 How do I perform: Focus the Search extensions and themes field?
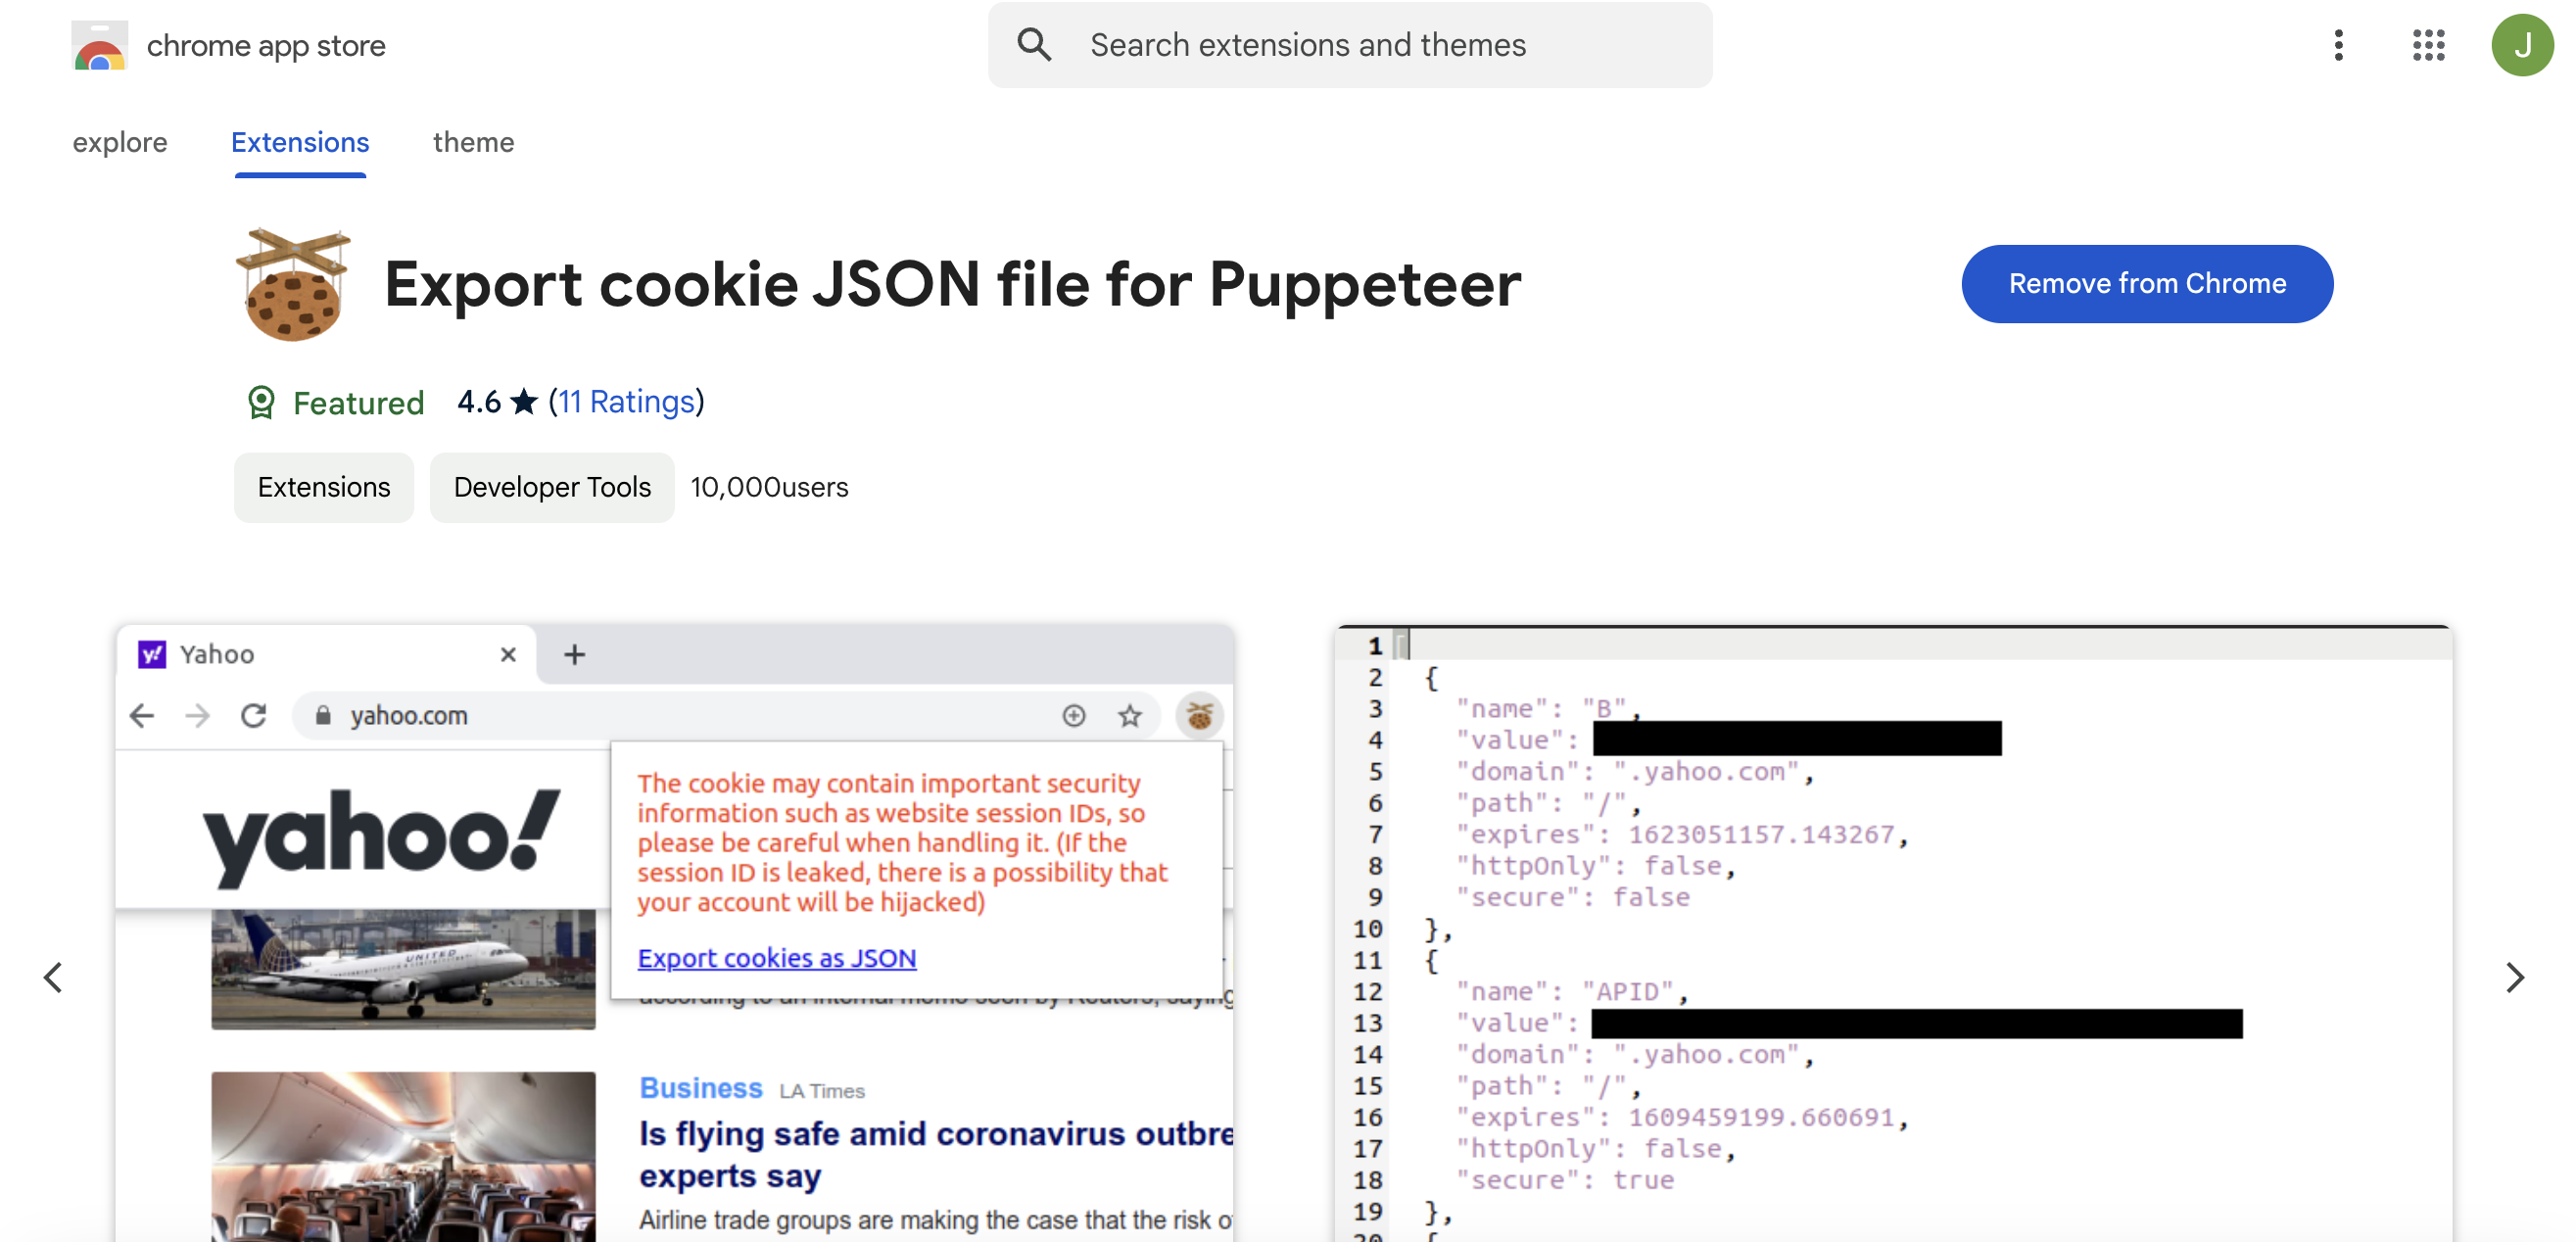(1350, 45)
